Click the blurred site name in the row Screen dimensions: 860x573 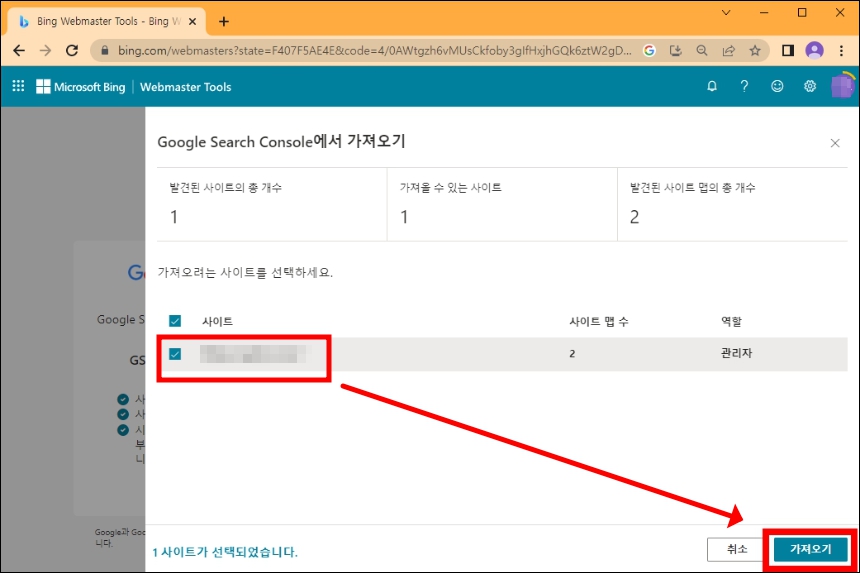(254, 354)
